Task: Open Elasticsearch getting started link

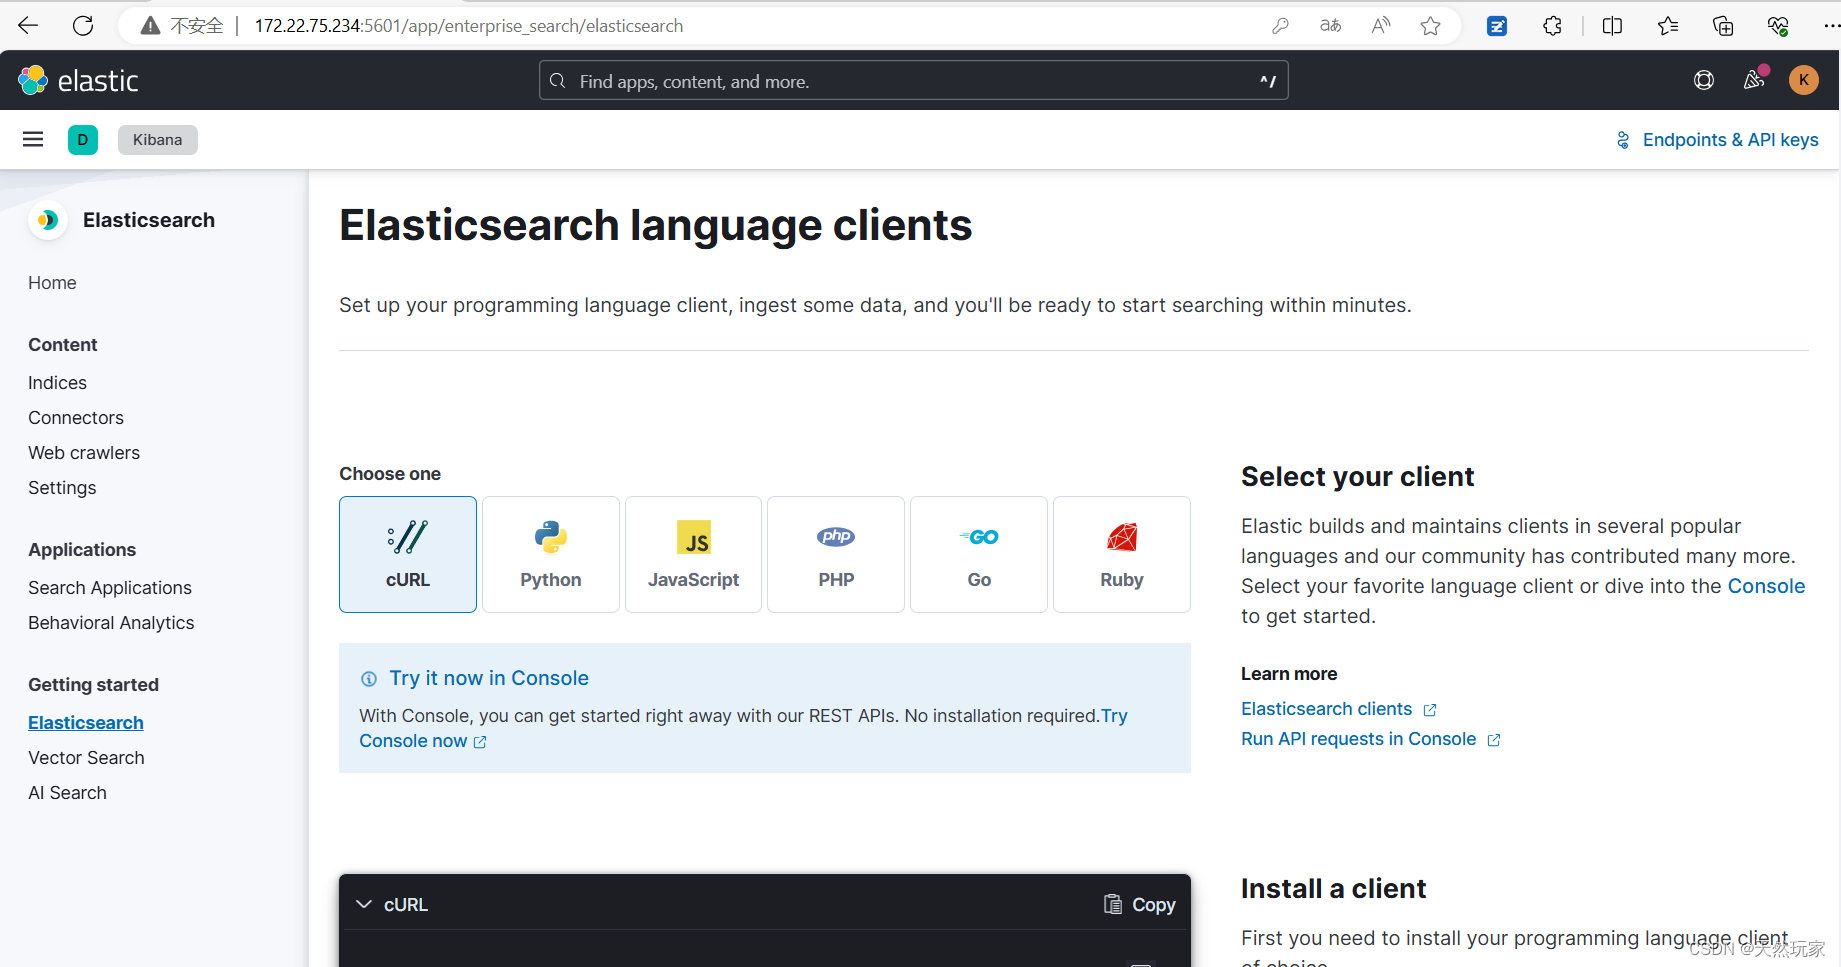Action: pos(86,723)
